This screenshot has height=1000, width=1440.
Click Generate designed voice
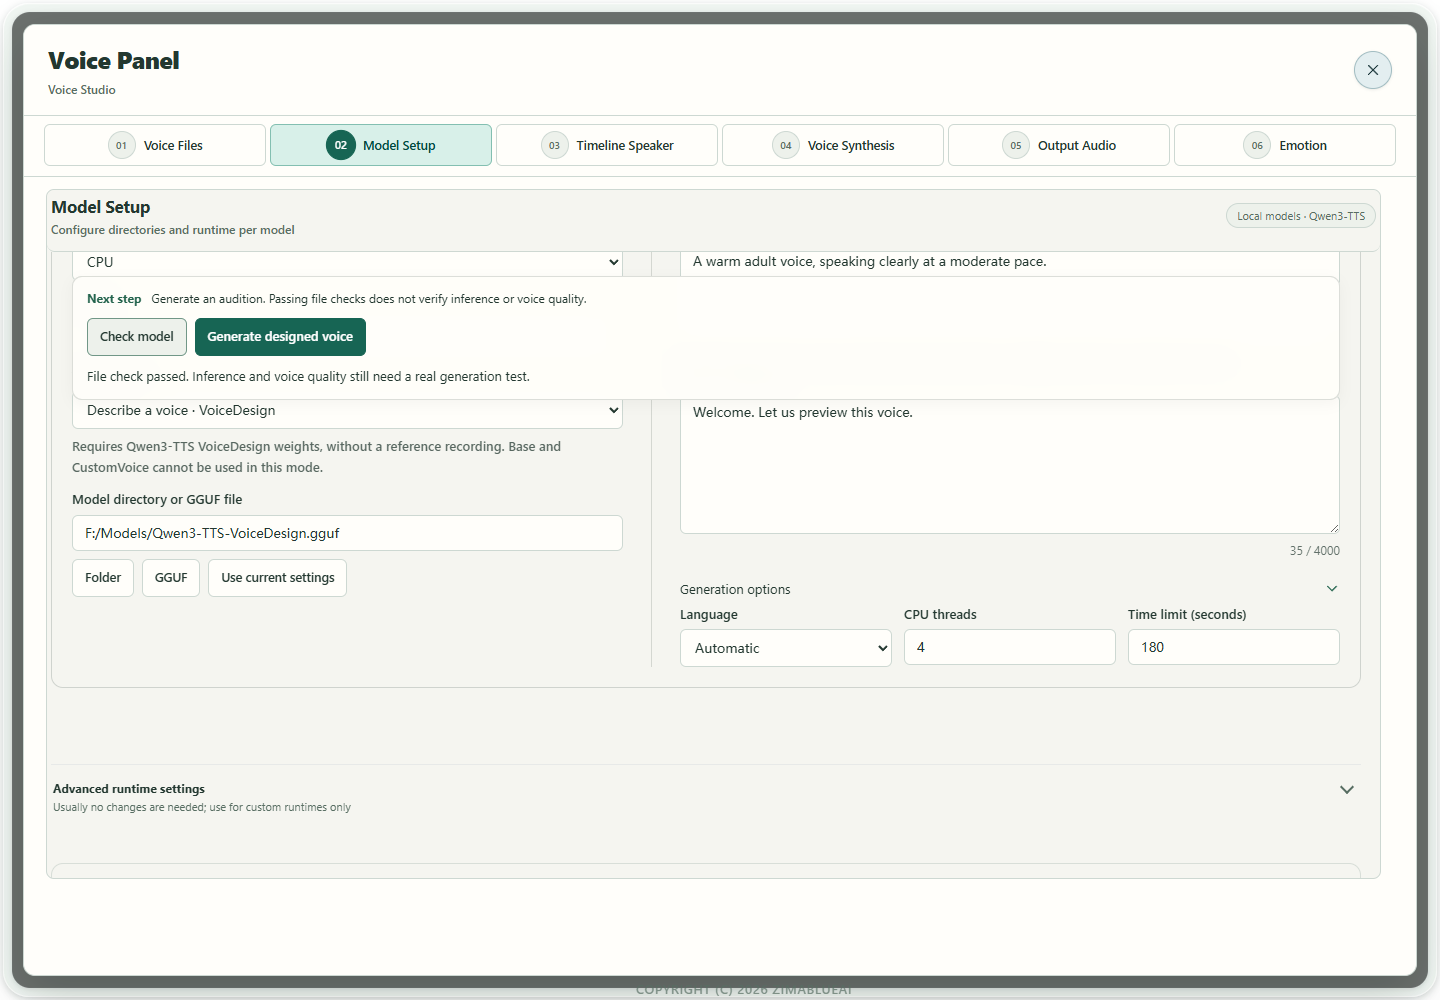click(x=280, y=337)
